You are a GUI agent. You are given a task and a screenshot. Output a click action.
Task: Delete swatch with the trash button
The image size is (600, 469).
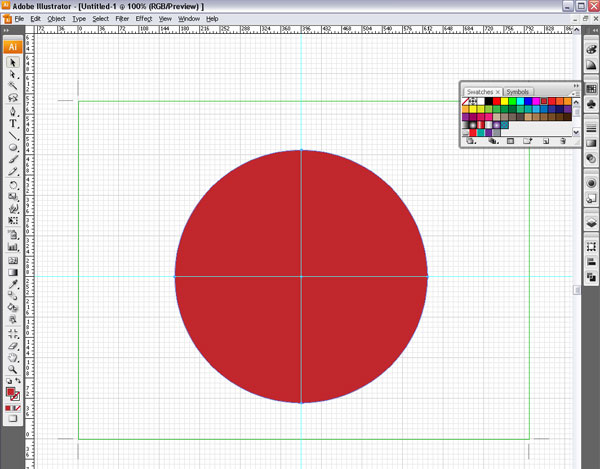pyautogui.click(x=562, y=141)
